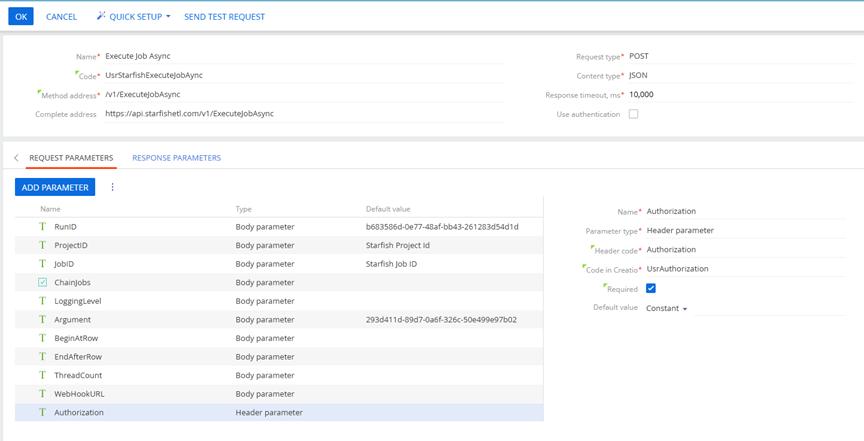Click the text type icon for JobID
864x441 pixels.
[x=42, y=264]
